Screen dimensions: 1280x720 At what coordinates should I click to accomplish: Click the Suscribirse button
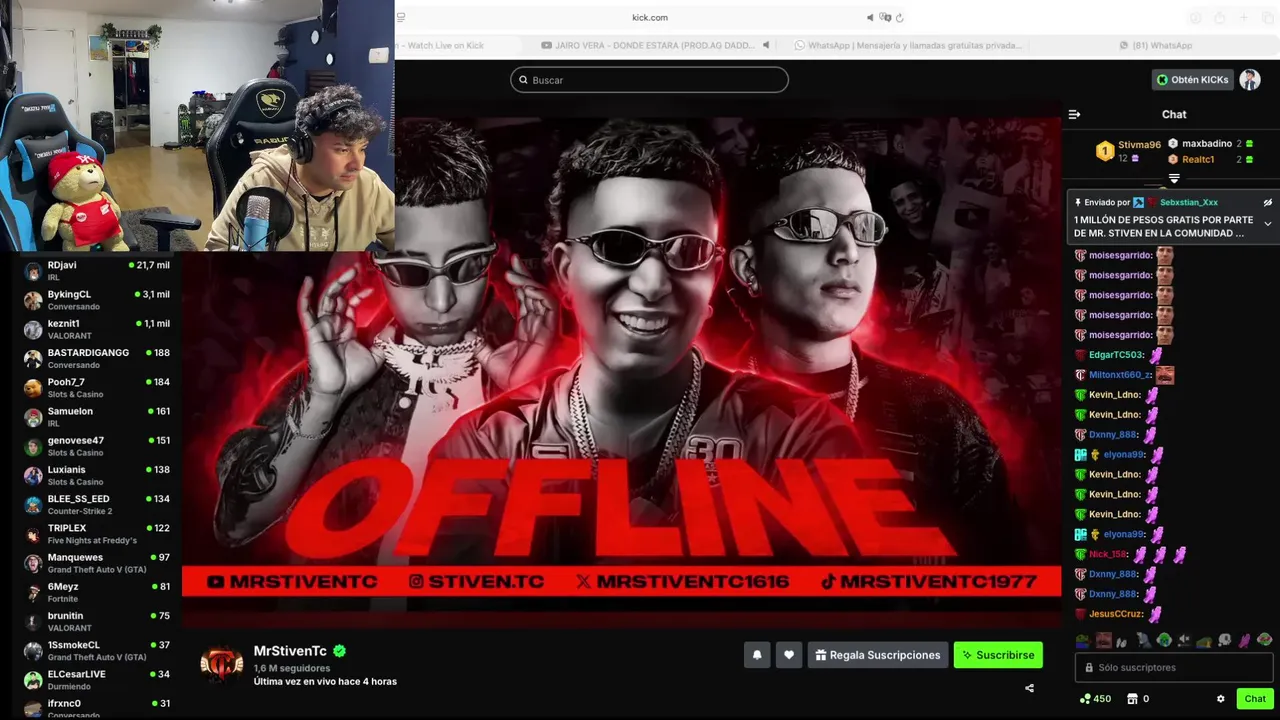click(998, 655)
